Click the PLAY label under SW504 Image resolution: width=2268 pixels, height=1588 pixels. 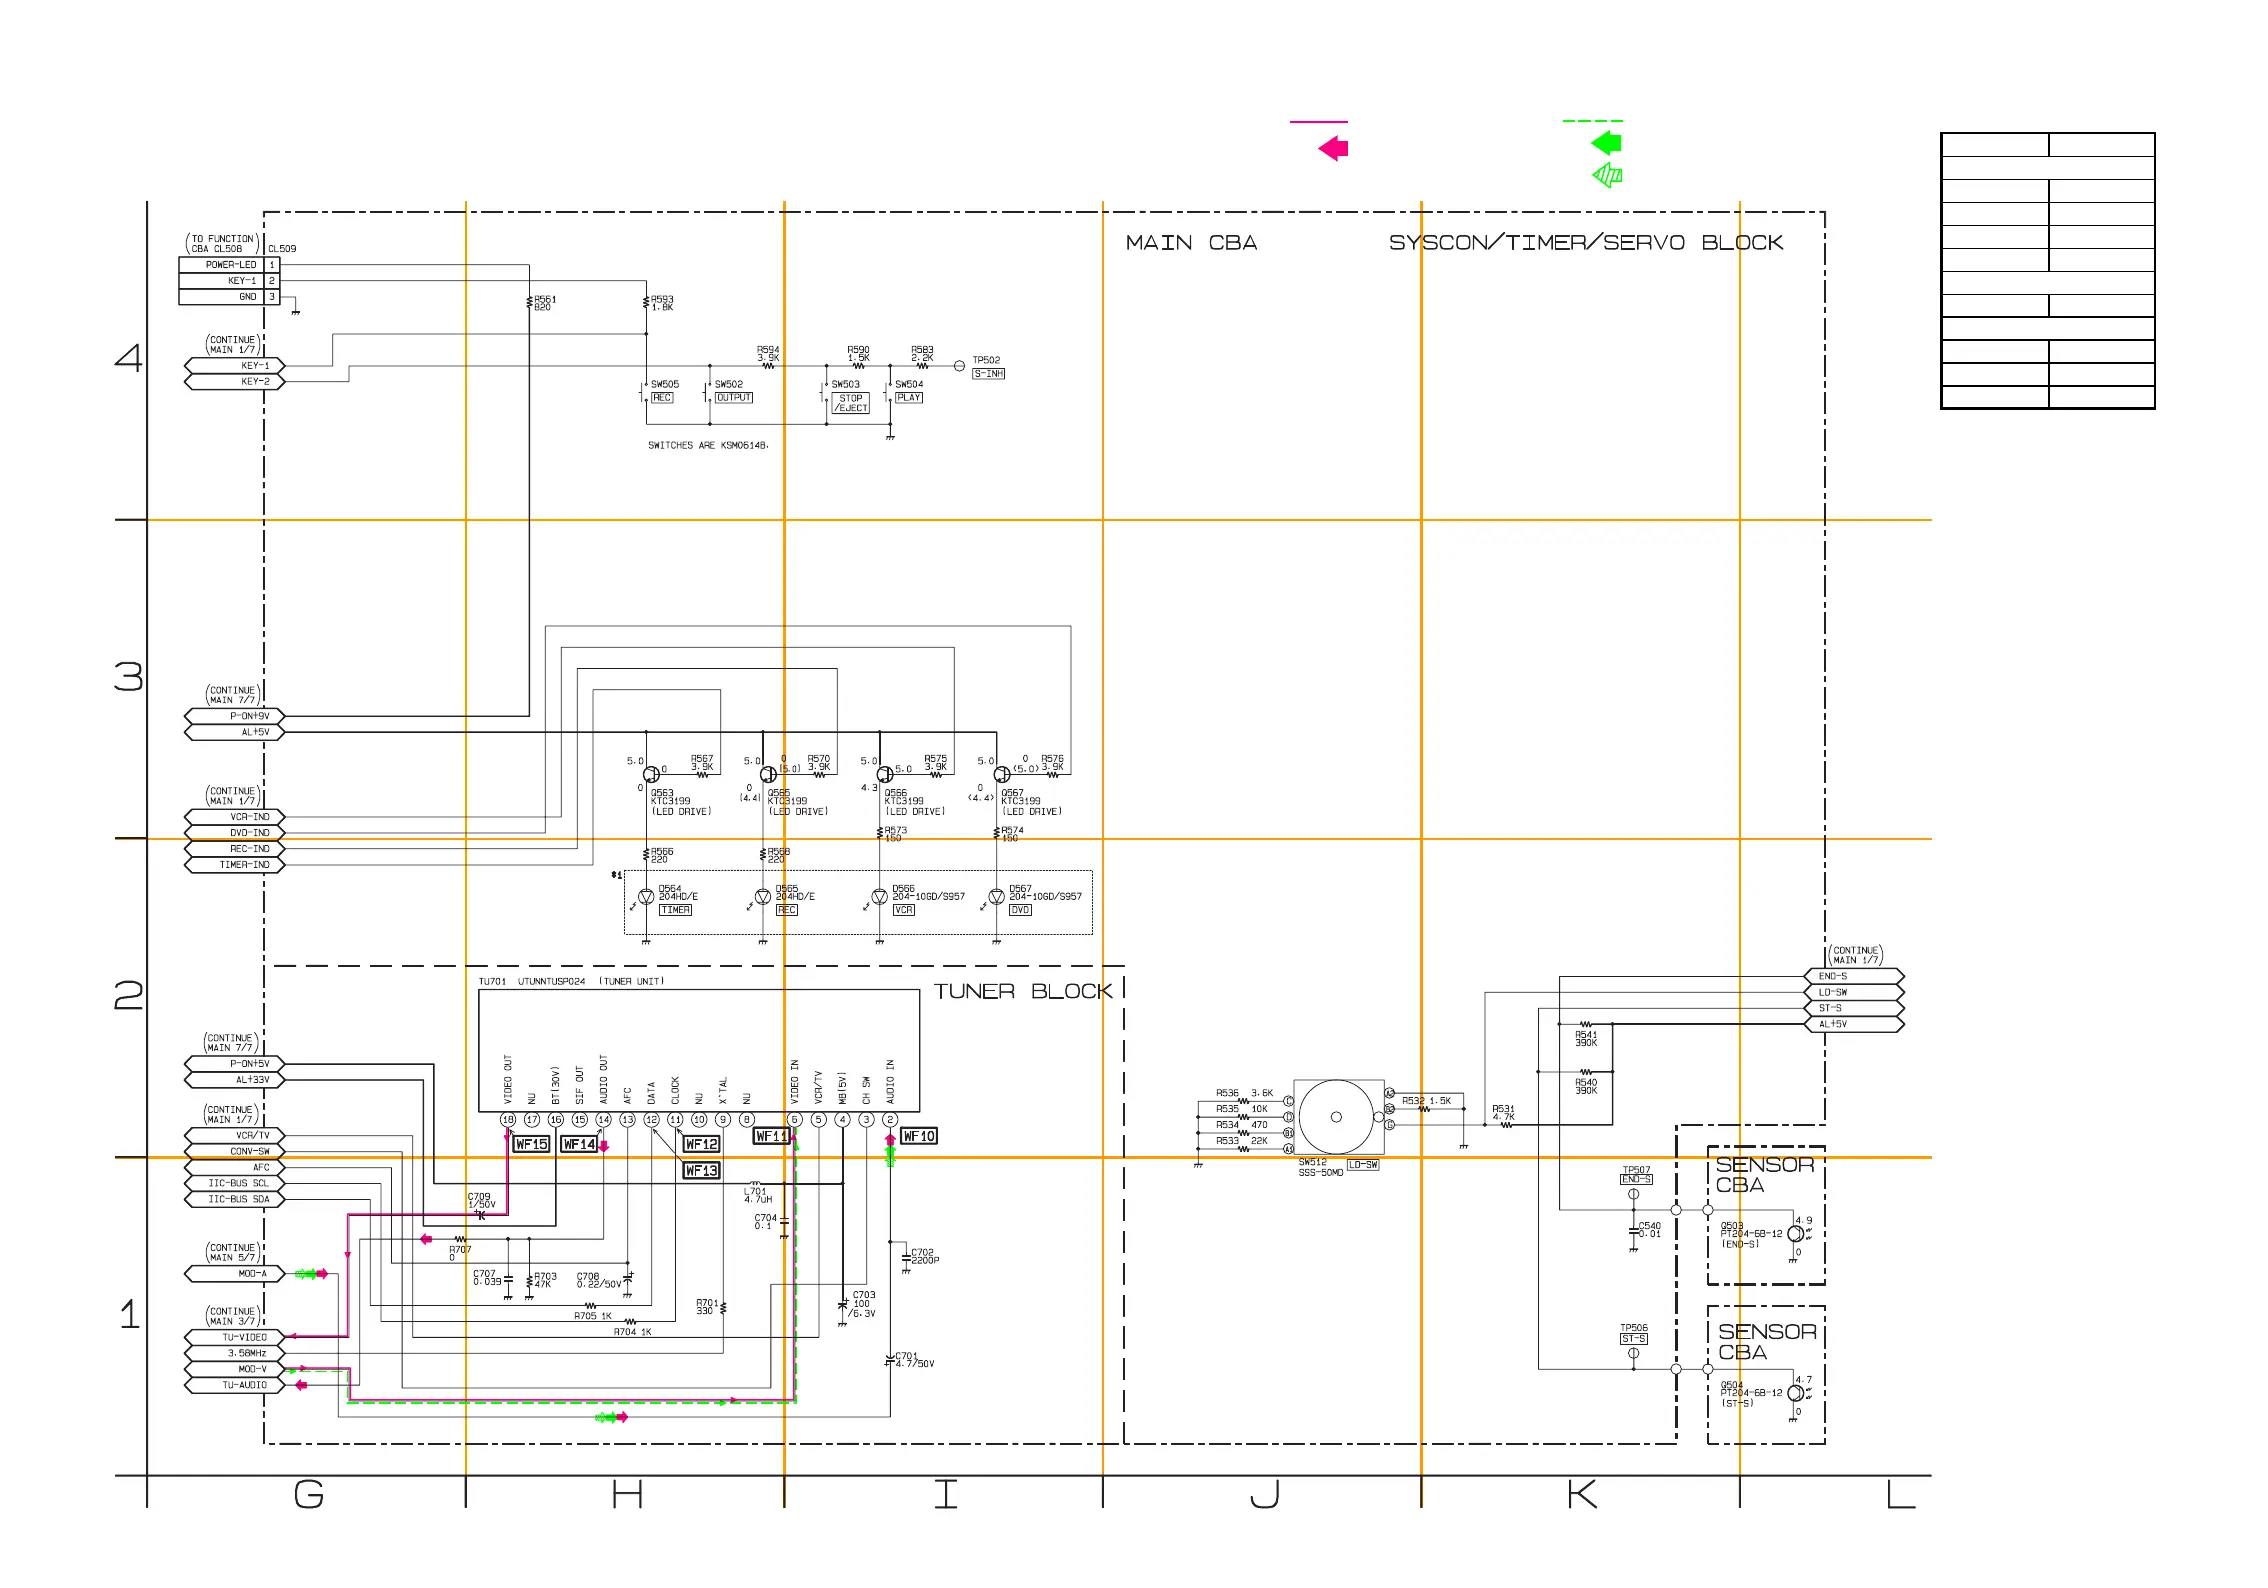[908, 398]
